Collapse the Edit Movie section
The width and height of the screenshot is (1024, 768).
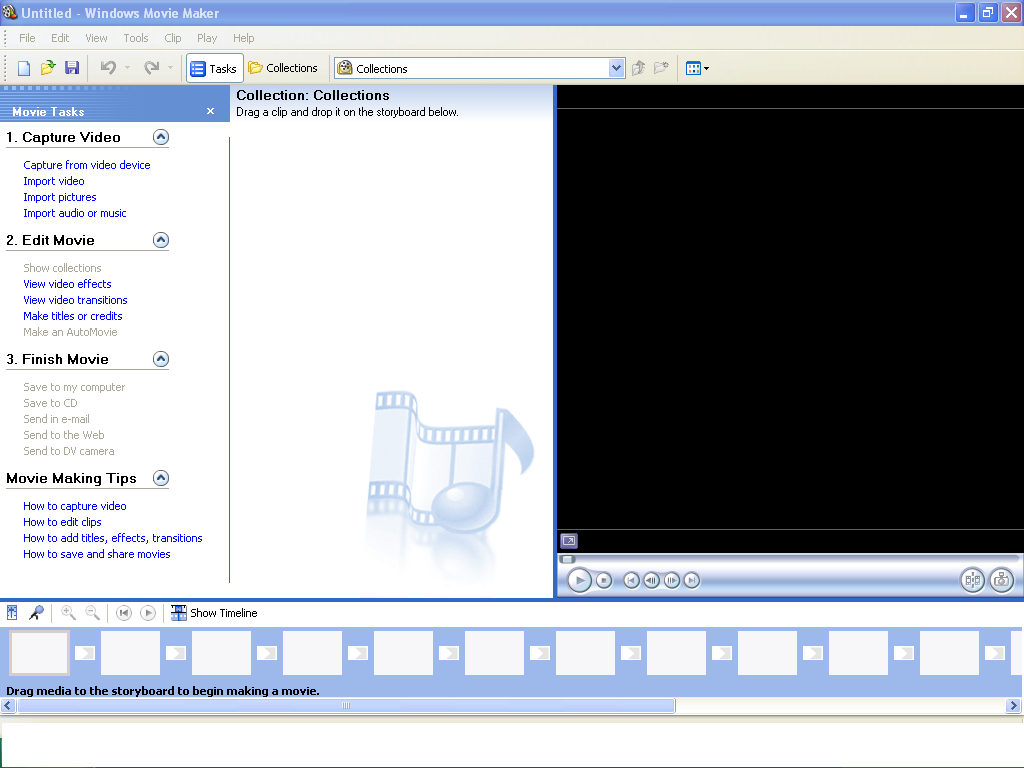pyautogui.click(x=161, y=240)
